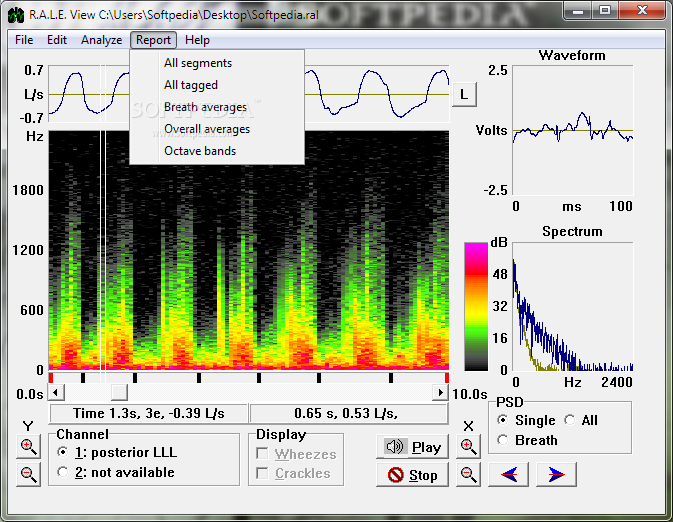This screenshot has height=522, width=673.
Task: Click the X-axis zoom out magnifier
Action: pyautogui.click(x=468, y=474)
